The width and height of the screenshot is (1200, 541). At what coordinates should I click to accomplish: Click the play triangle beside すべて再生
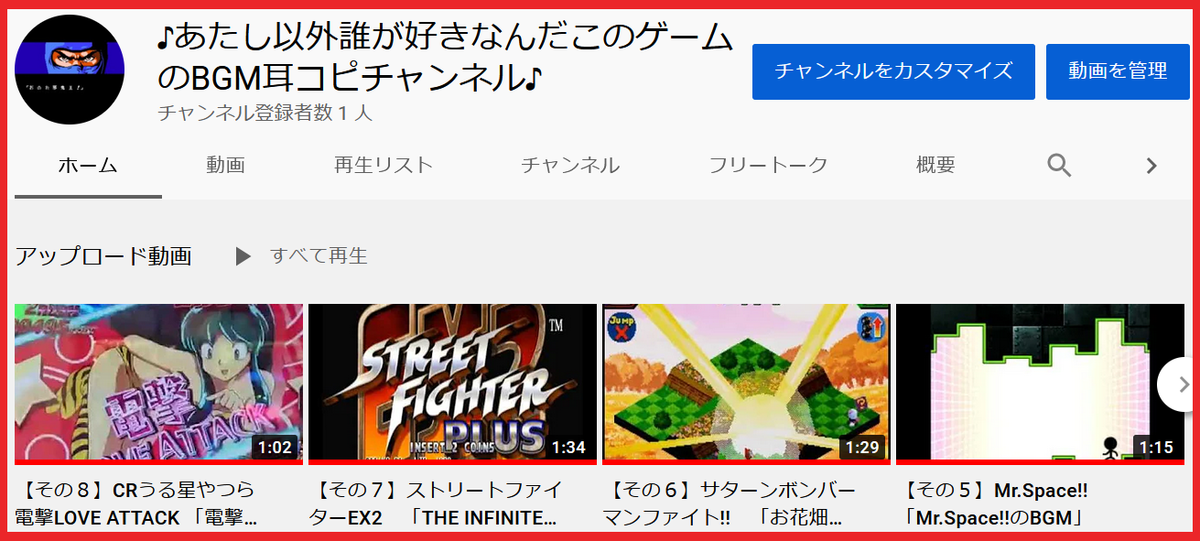pos(242,256)
